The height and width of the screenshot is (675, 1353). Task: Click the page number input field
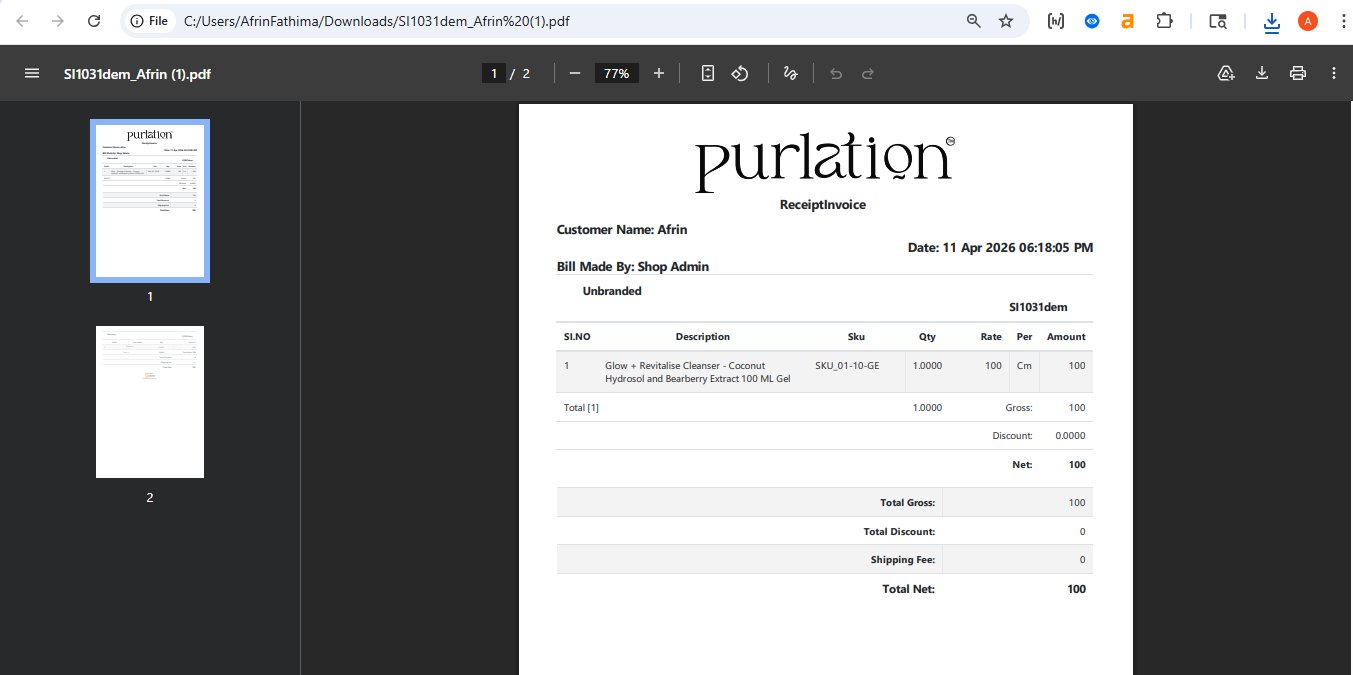click(x=493, y=72)
